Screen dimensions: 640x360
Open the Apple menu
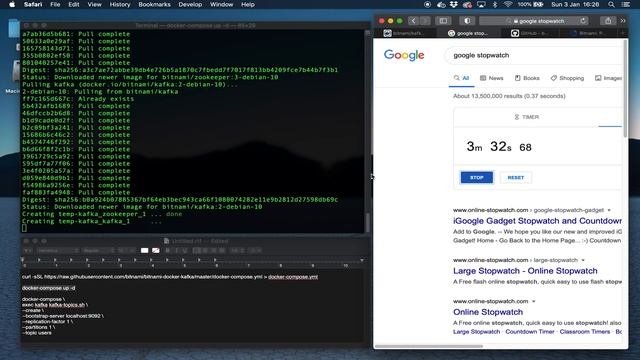pos(12,4)
